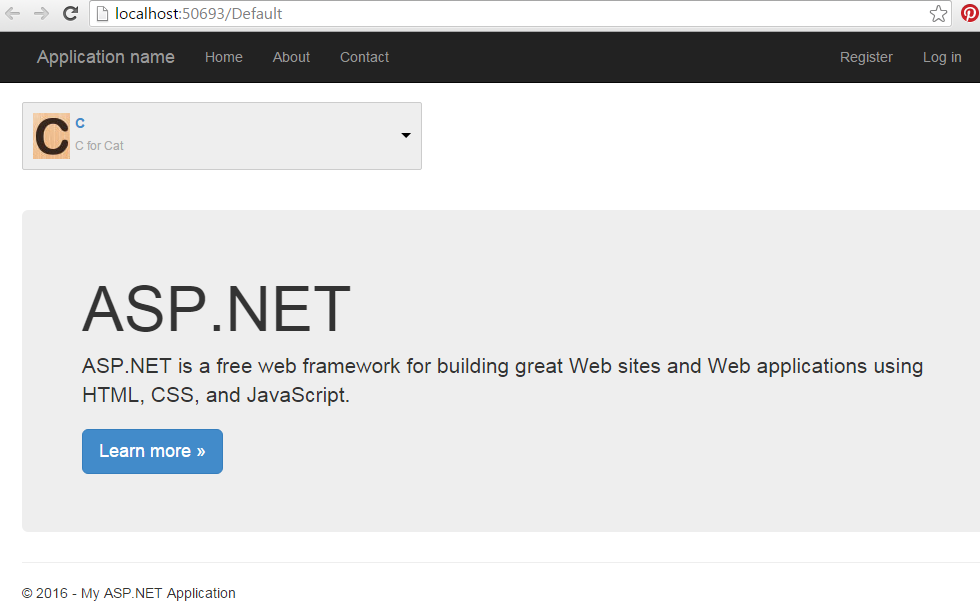Open the Application name brand link
Viewport: 980px width, 614px height.
106,57
